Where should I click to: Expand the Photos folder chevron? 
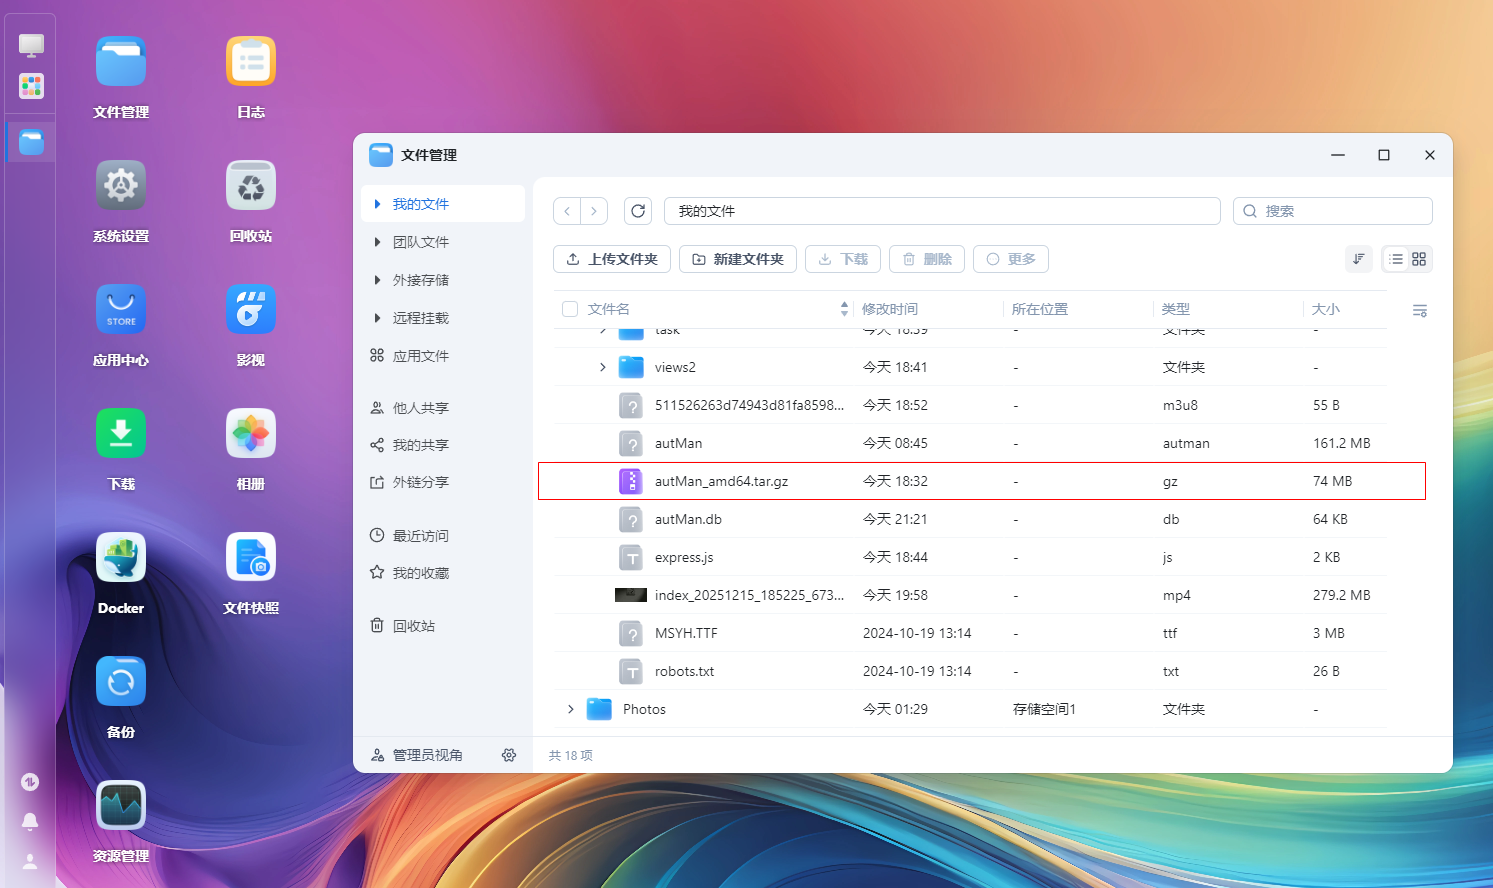point(571,709)
